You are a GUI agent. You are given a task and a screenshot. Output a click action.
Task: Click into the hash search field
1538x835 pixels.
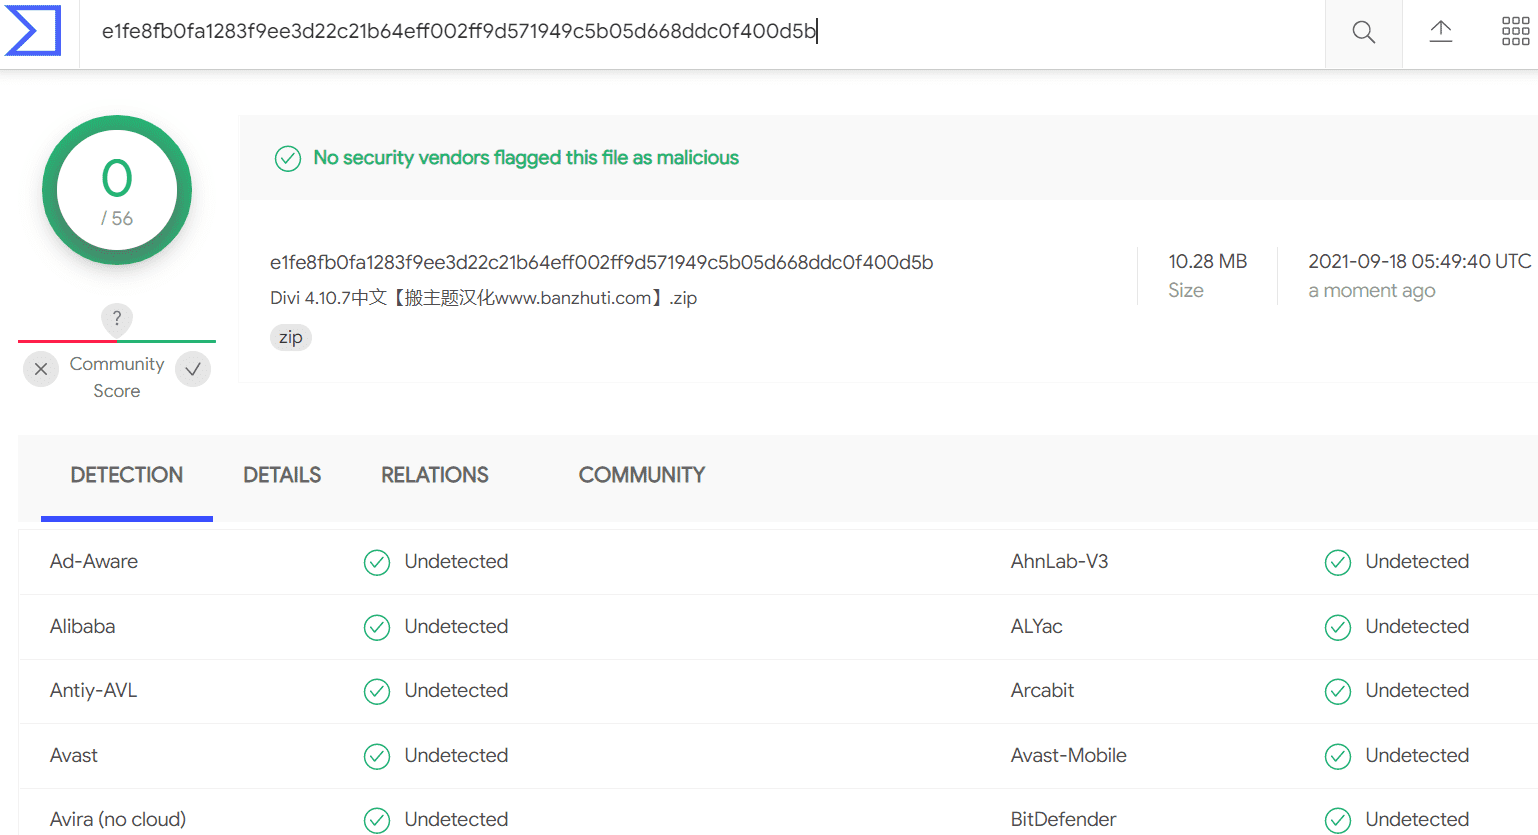tap(702, 32)
